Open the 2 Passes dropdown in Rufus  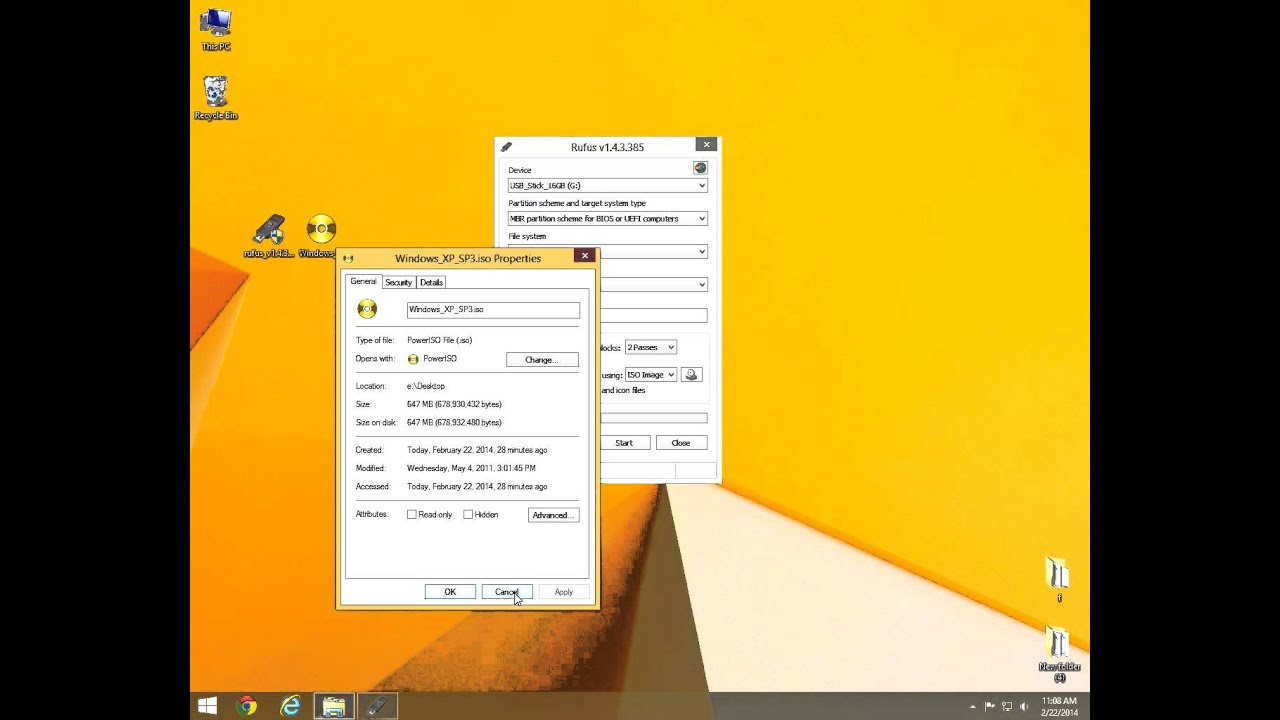point(650,347)
